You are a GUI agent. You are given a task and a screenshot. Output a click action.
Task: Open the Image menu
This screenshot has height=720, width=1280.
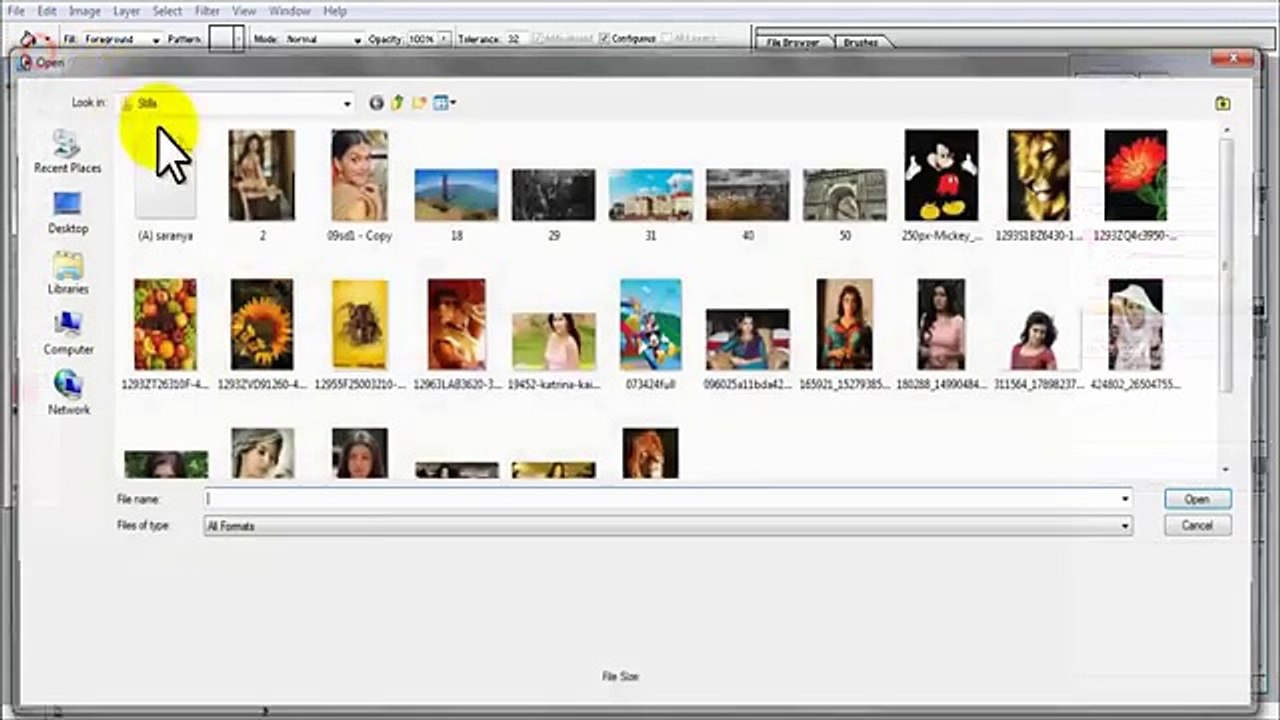pos(85,11)
